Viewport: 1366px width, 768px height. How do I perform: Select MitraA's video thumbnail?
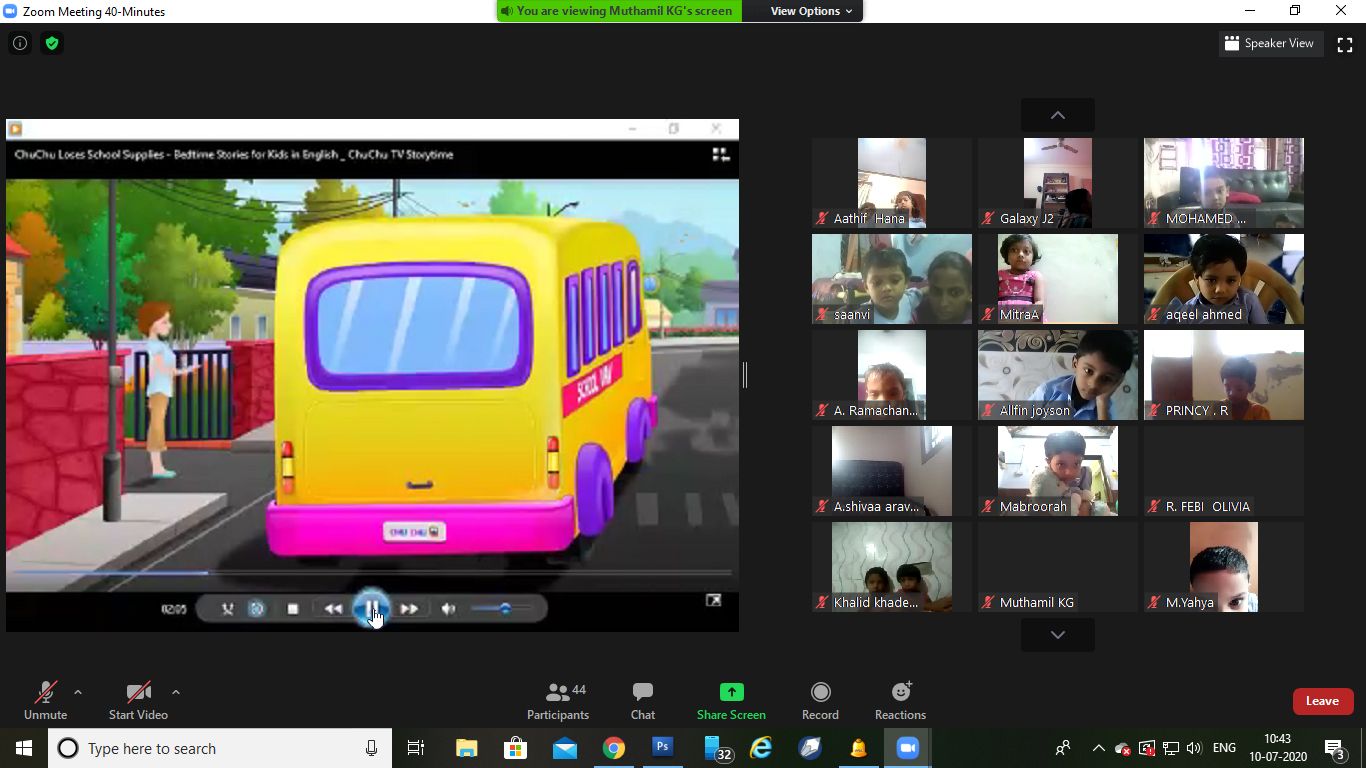coord(1058,279)
